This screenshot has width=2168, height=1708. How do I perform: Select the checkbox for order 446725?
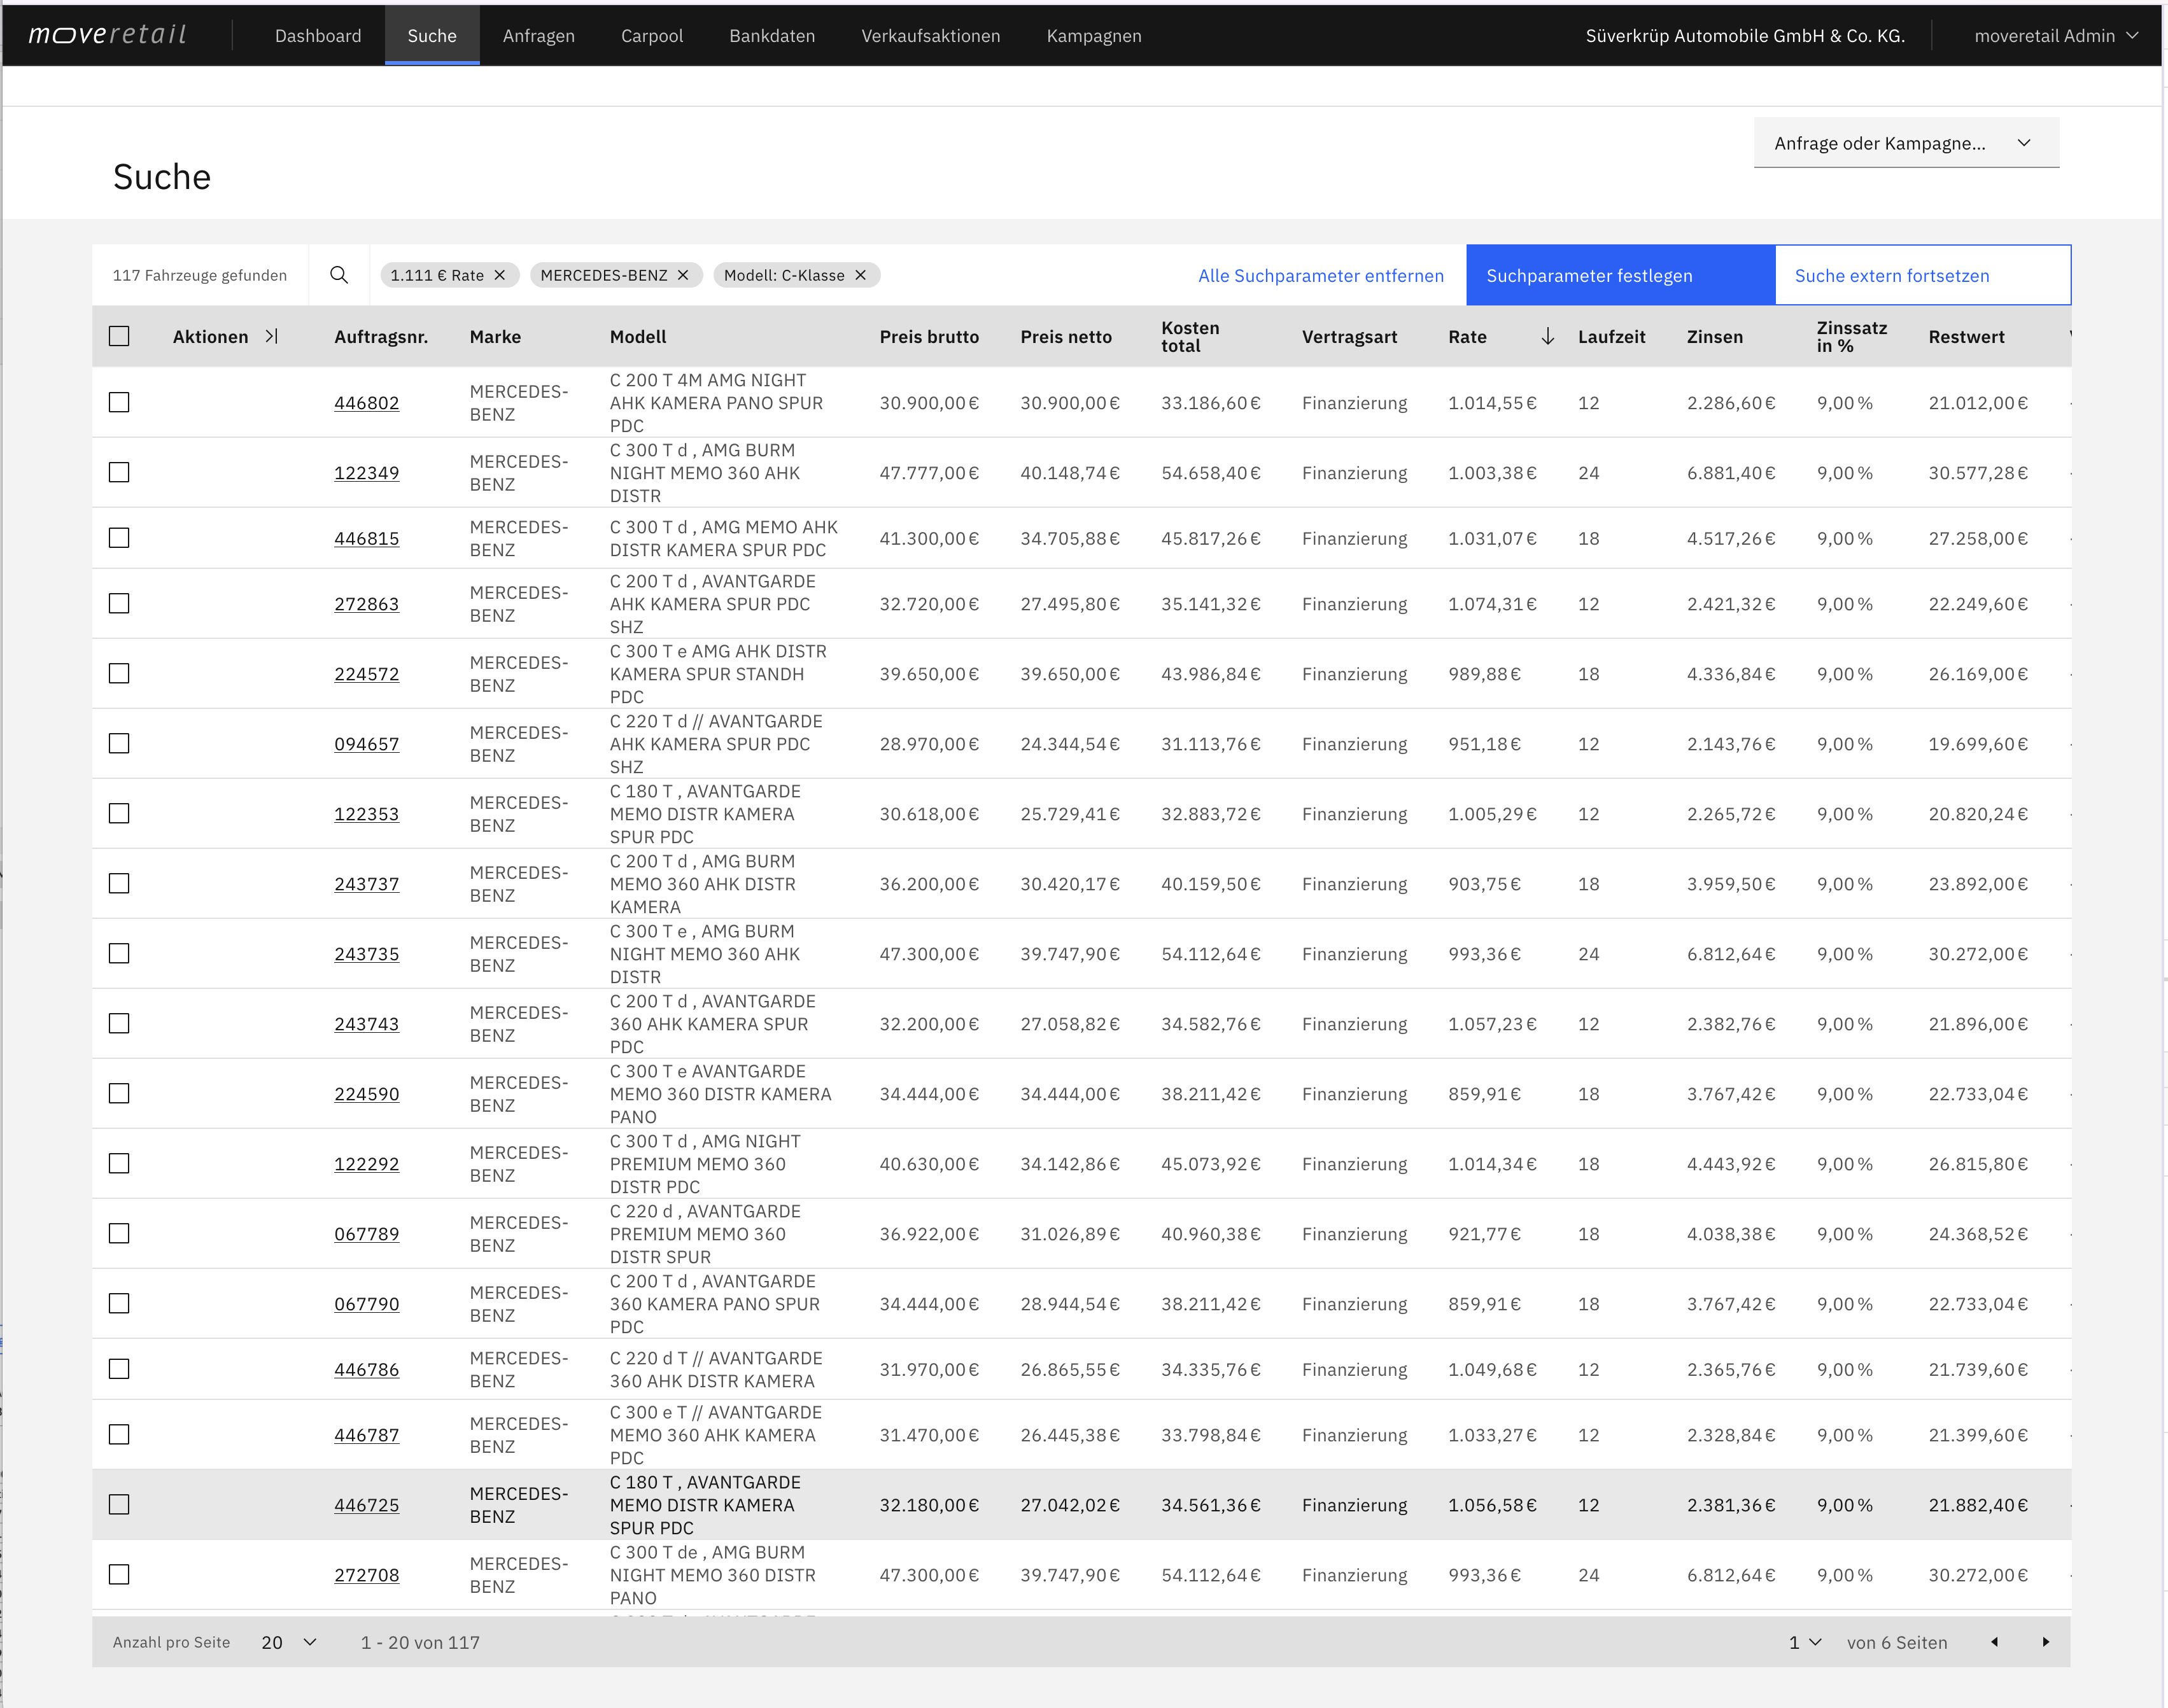coord(119,1504)
